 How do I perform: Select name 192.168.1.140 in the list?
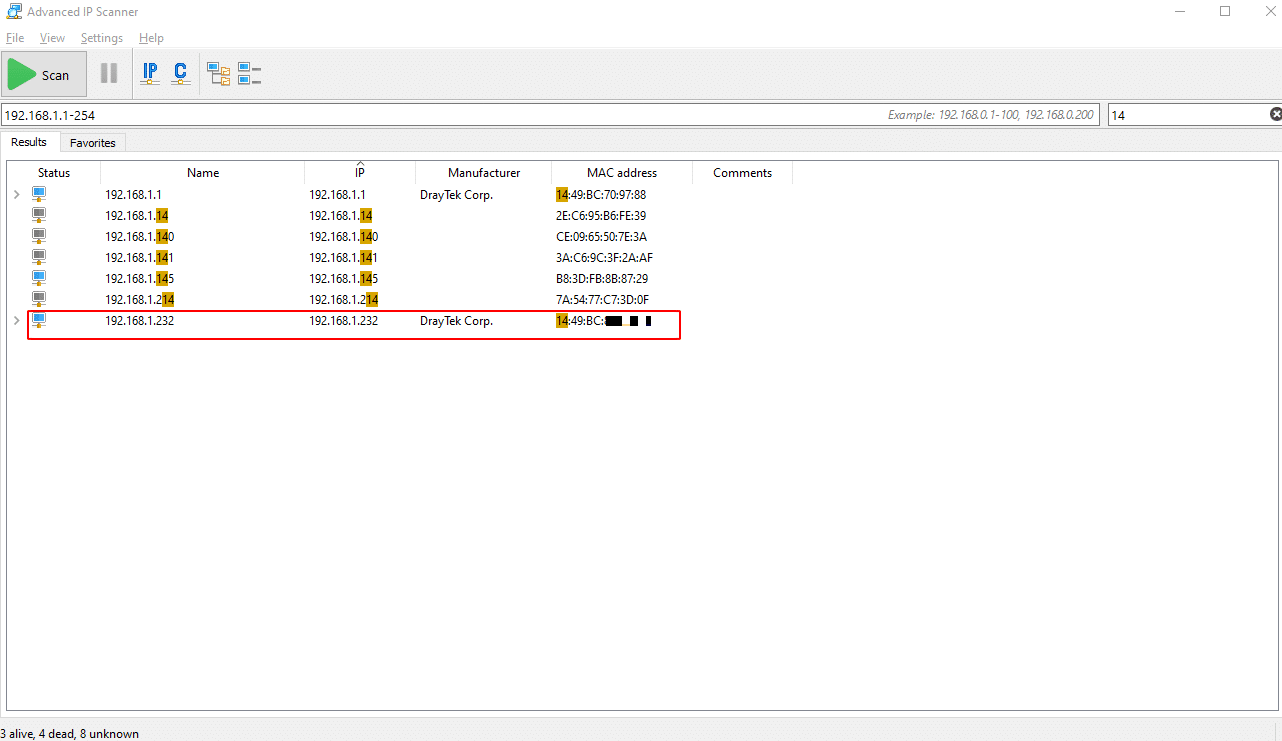click(140, 237)
